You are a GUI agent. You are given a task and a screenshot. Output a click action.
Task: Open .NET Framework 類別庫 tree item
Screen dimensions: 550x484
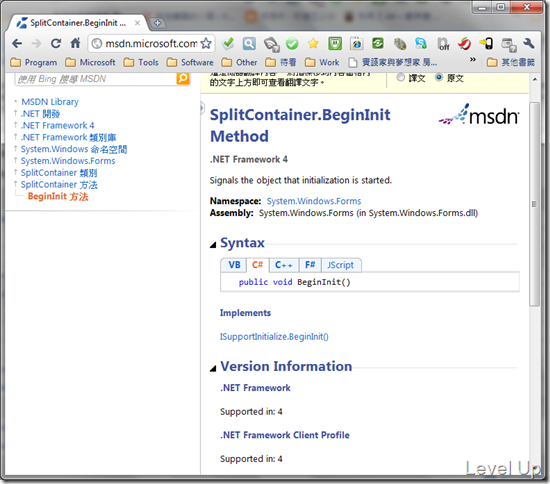(x=68, y=137)
